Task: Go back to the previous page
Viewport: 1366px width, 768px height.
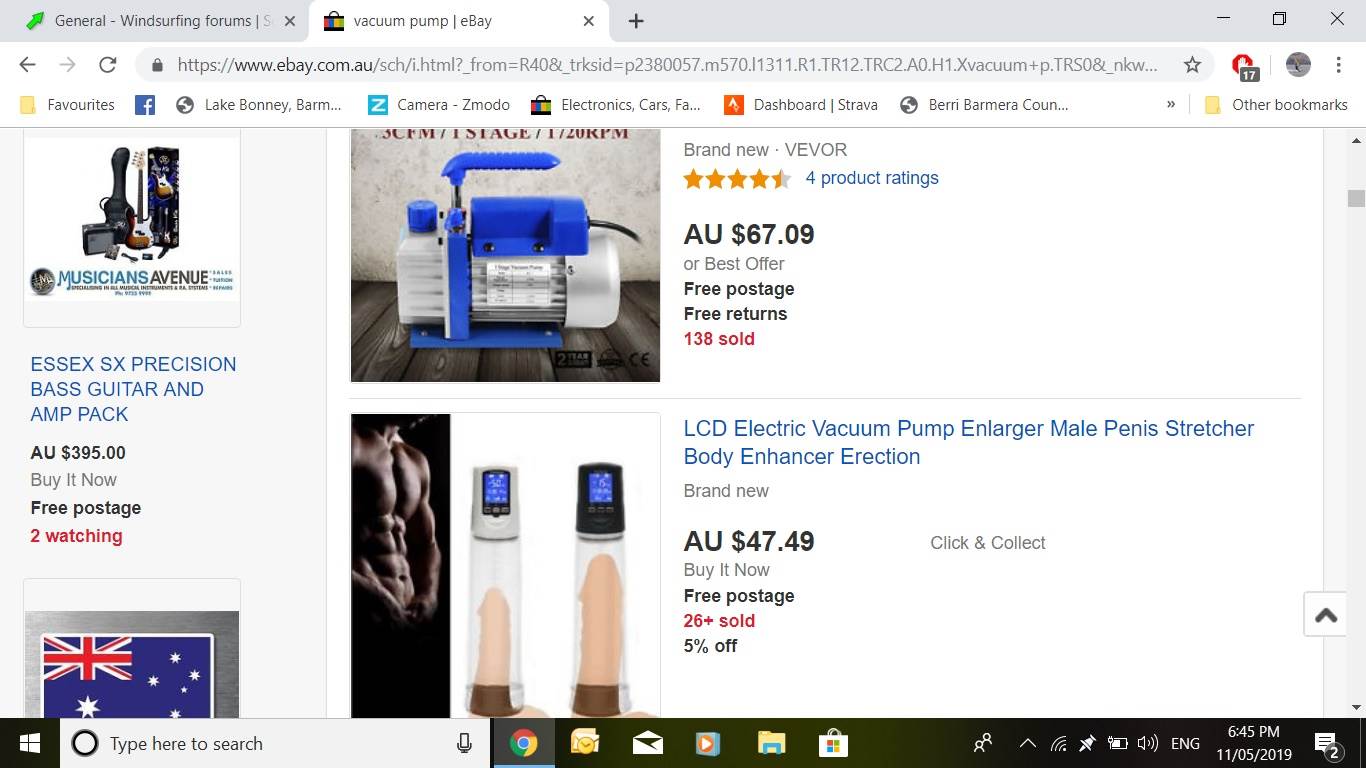Action: point(27,65)
